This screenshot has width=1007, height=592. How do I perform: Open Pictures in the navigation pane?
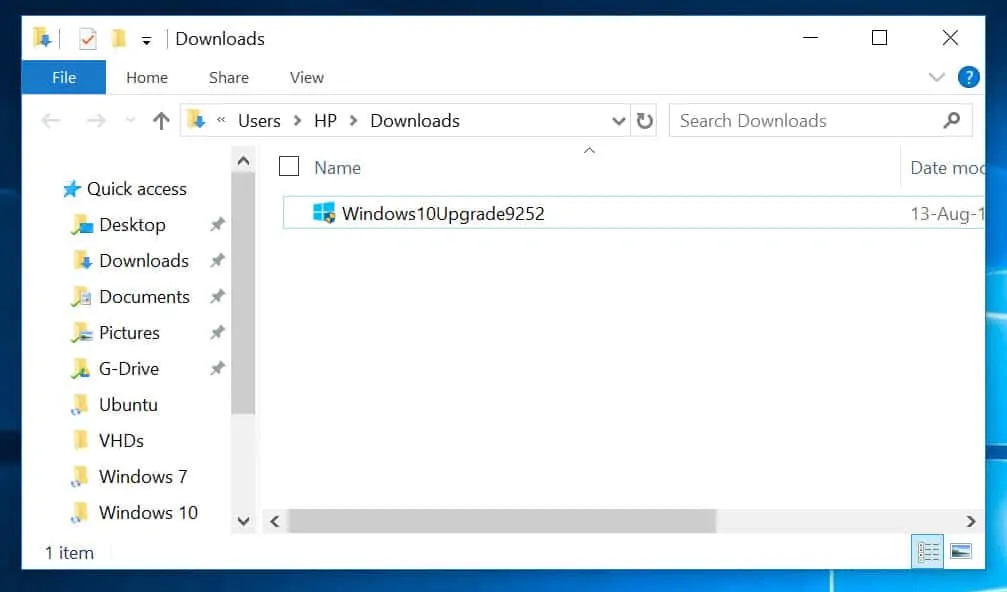[129, 333]
